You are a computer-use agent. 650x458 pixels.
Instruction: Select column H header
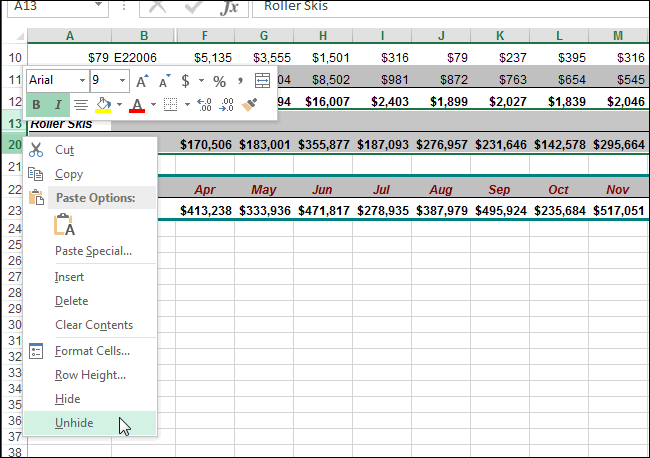[x=323, y=36]
